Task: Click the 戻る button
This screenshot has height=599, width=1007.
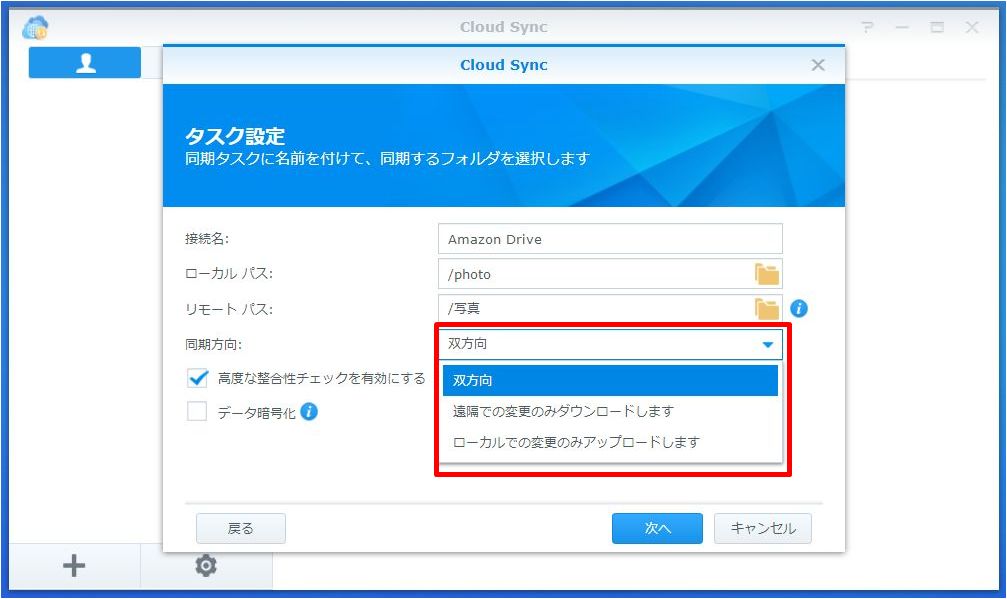Action: (240, 528)
